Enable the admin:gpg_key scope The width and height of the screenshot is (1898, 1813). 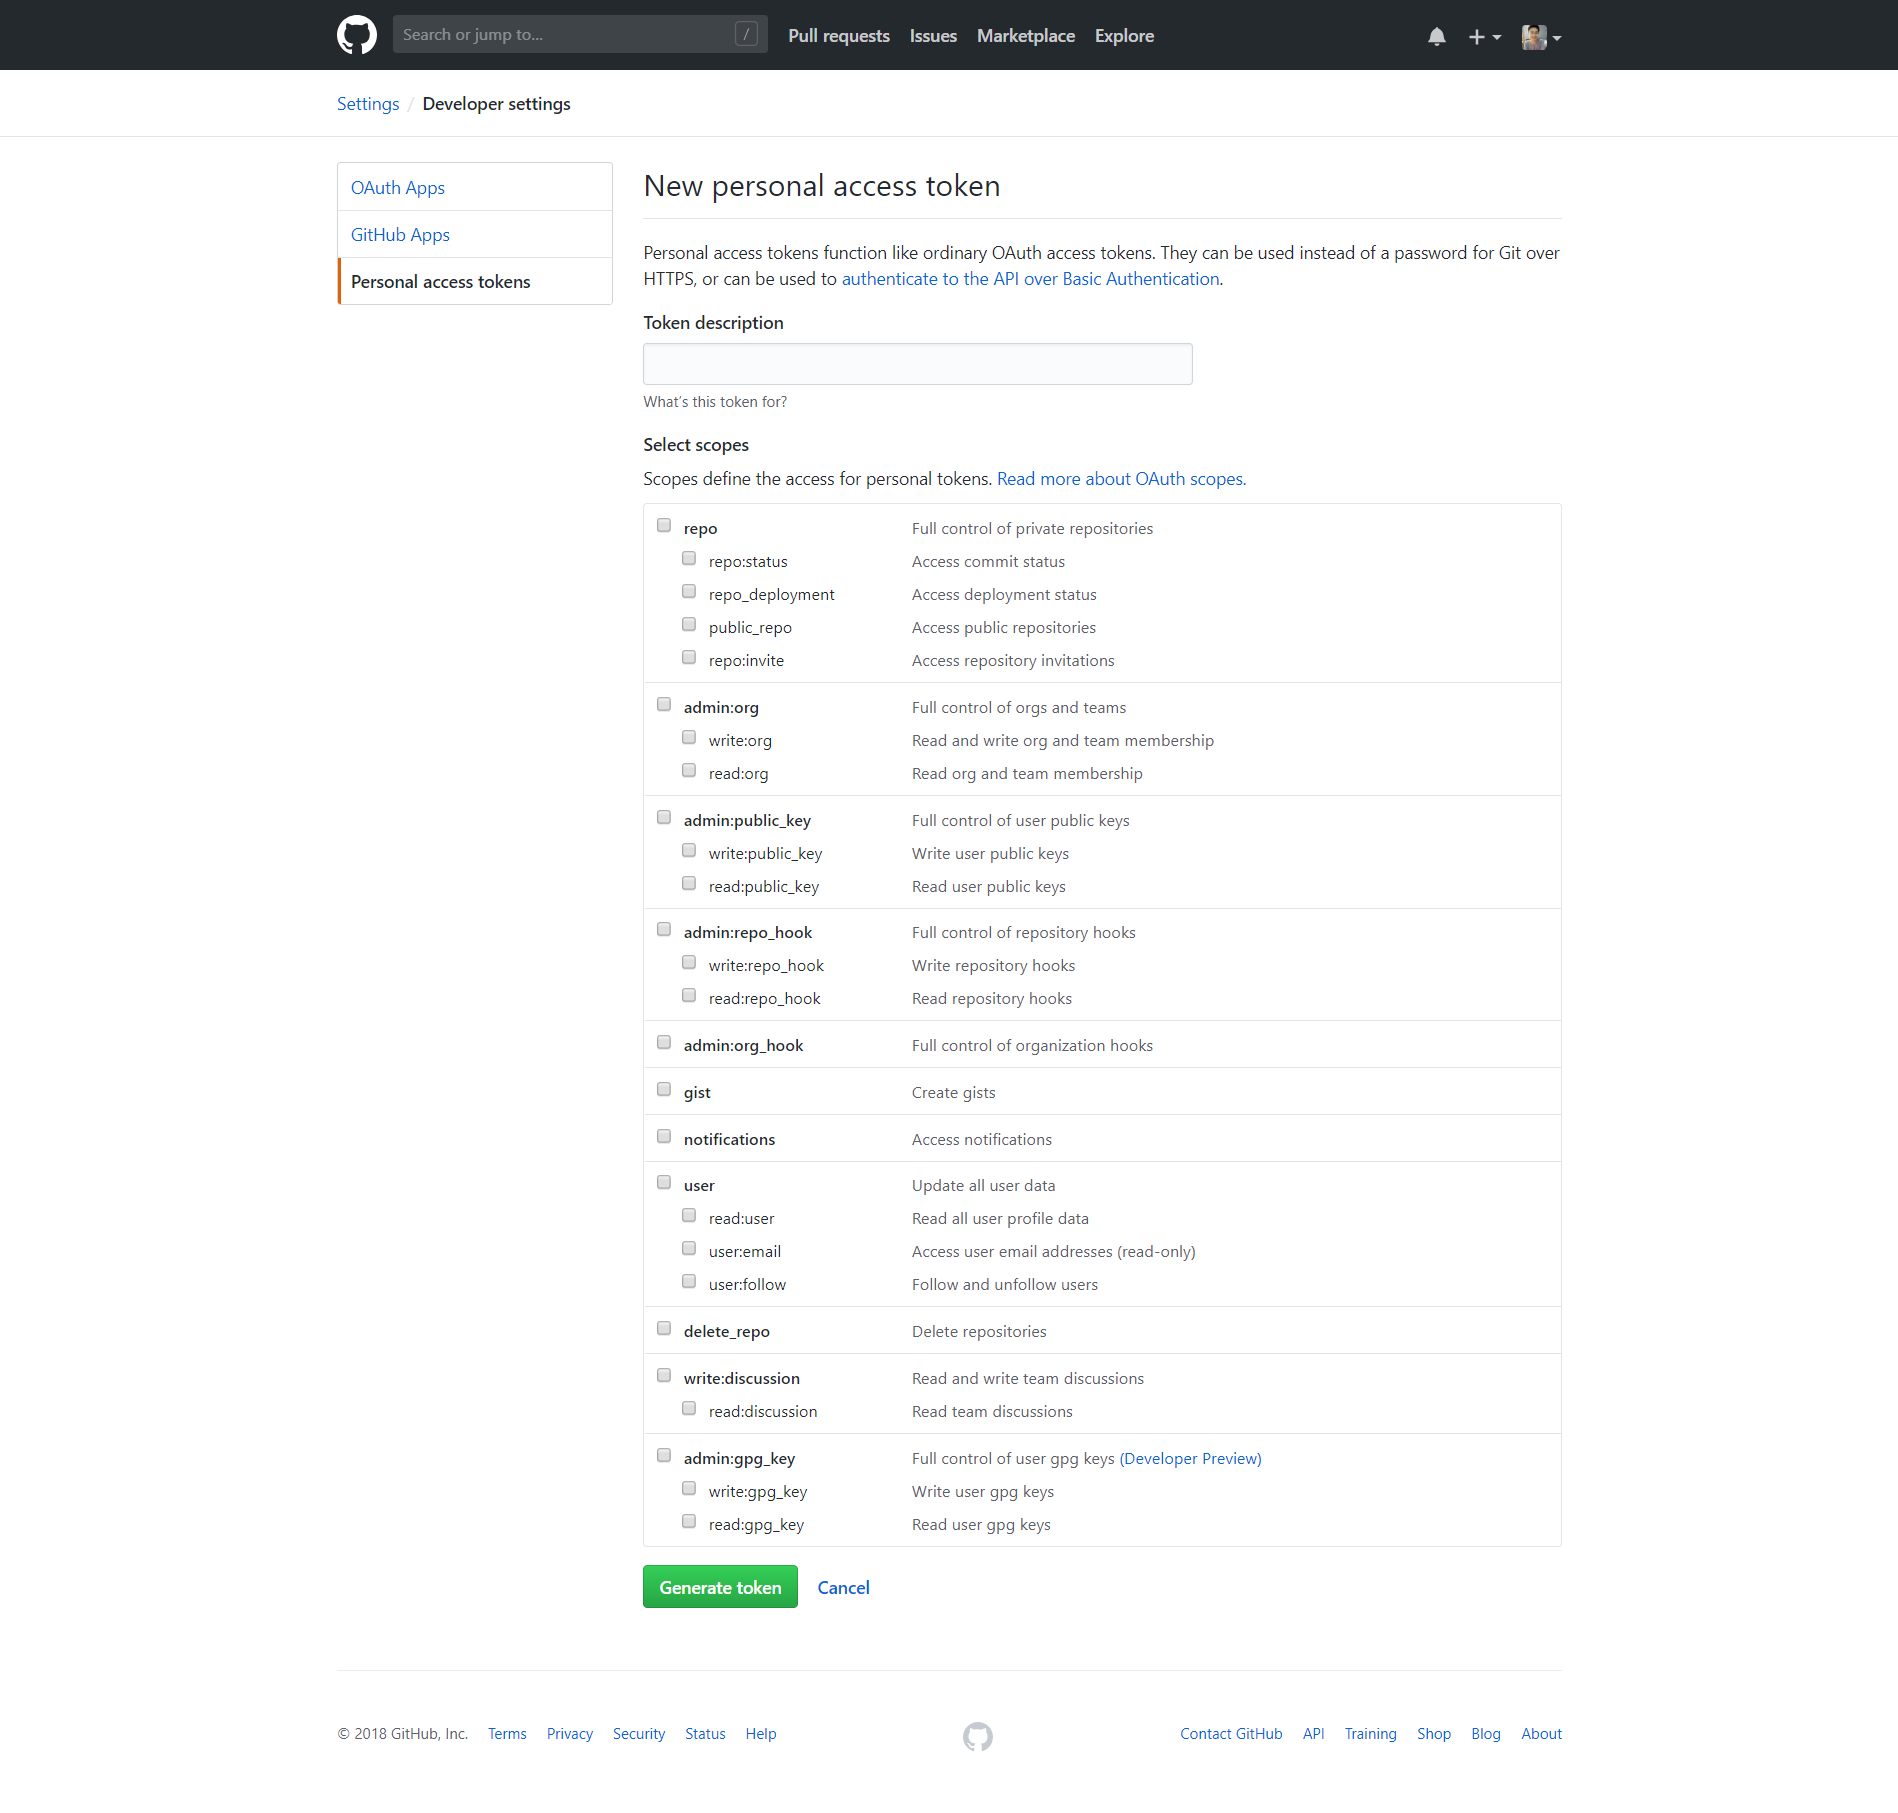point(664,1456)
